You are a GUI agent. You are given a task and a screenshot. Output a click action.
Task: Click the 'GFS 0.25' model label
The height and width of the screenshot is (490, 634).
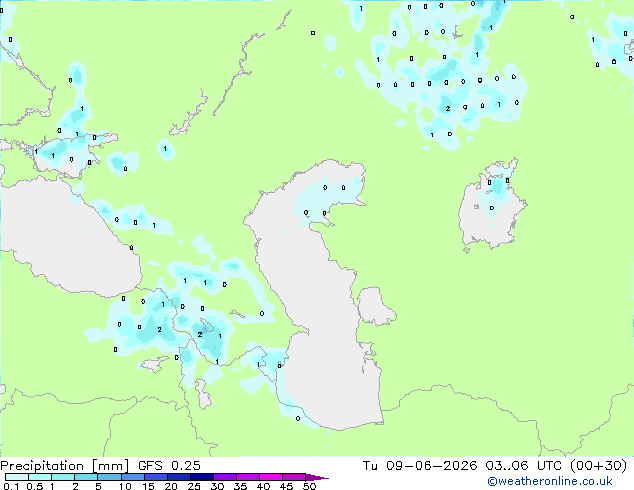(x=169, y=466)
